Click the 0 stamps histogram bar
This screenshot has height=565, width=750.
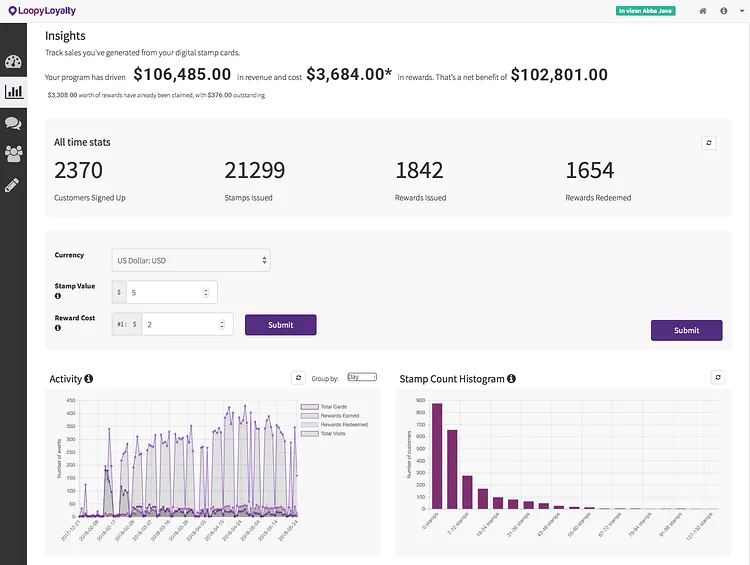(x=437, y=456)
